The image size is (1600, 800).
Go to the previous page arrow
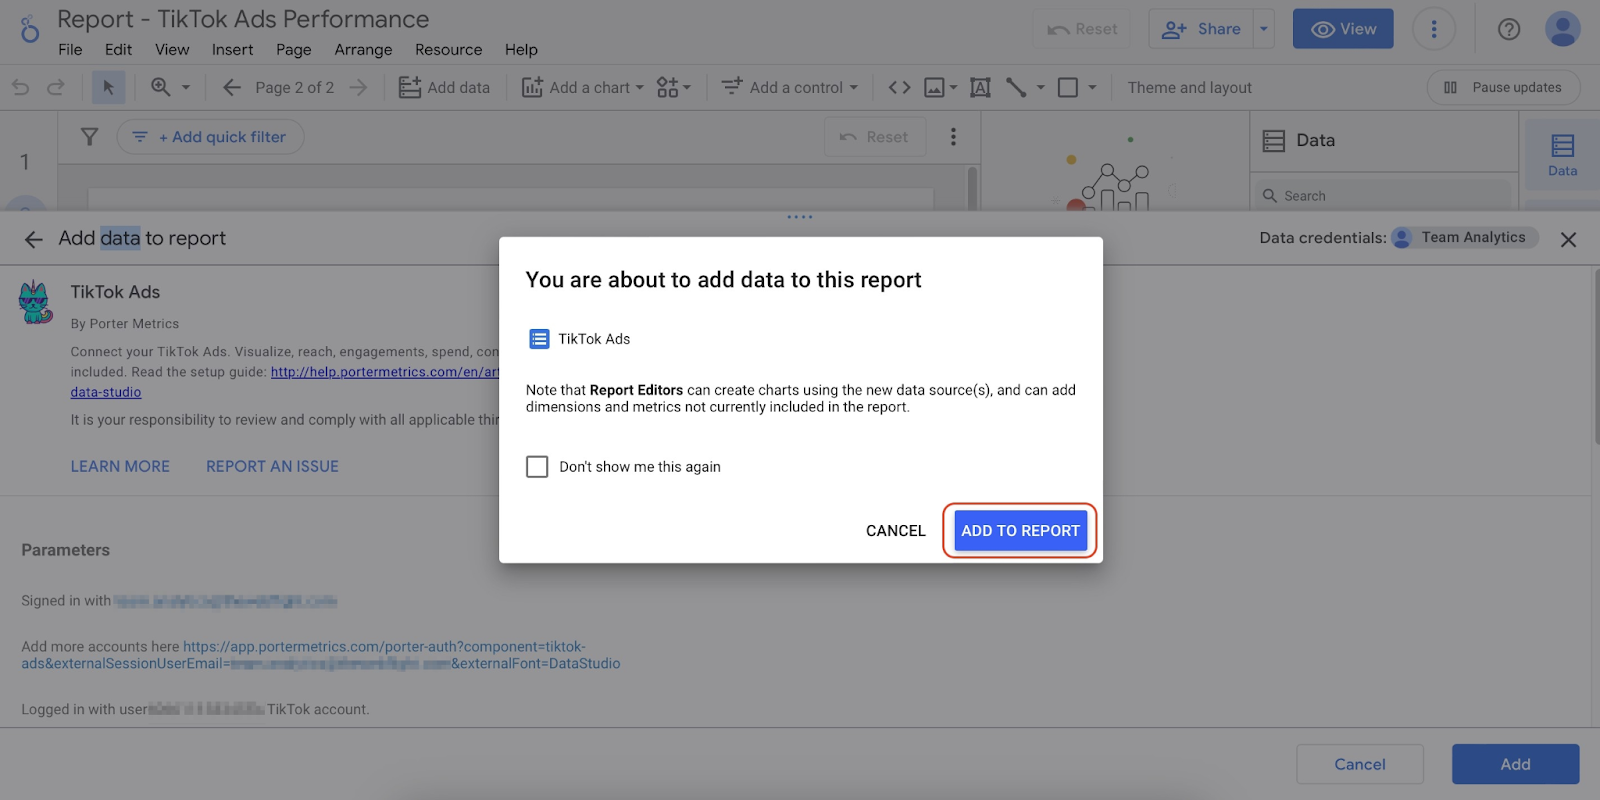[232, 88]
